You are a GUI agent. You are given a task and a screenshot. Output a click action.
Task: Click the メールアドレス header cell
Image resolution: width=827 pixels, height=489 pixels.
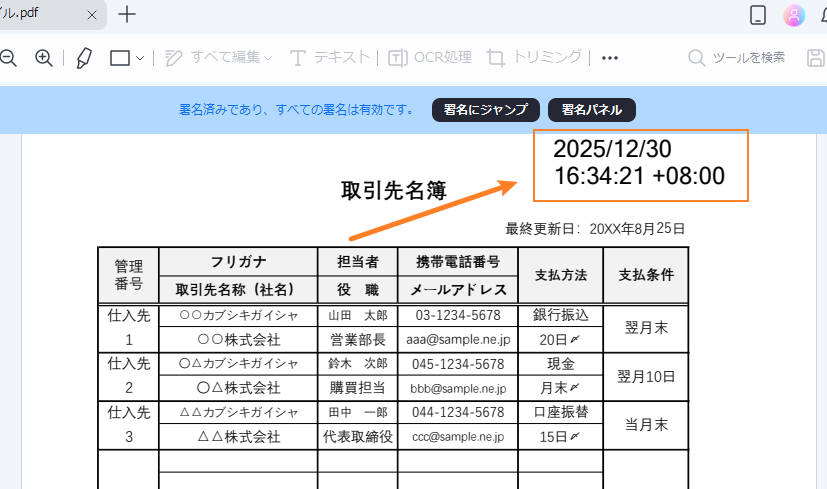click(x=458, y=290)
